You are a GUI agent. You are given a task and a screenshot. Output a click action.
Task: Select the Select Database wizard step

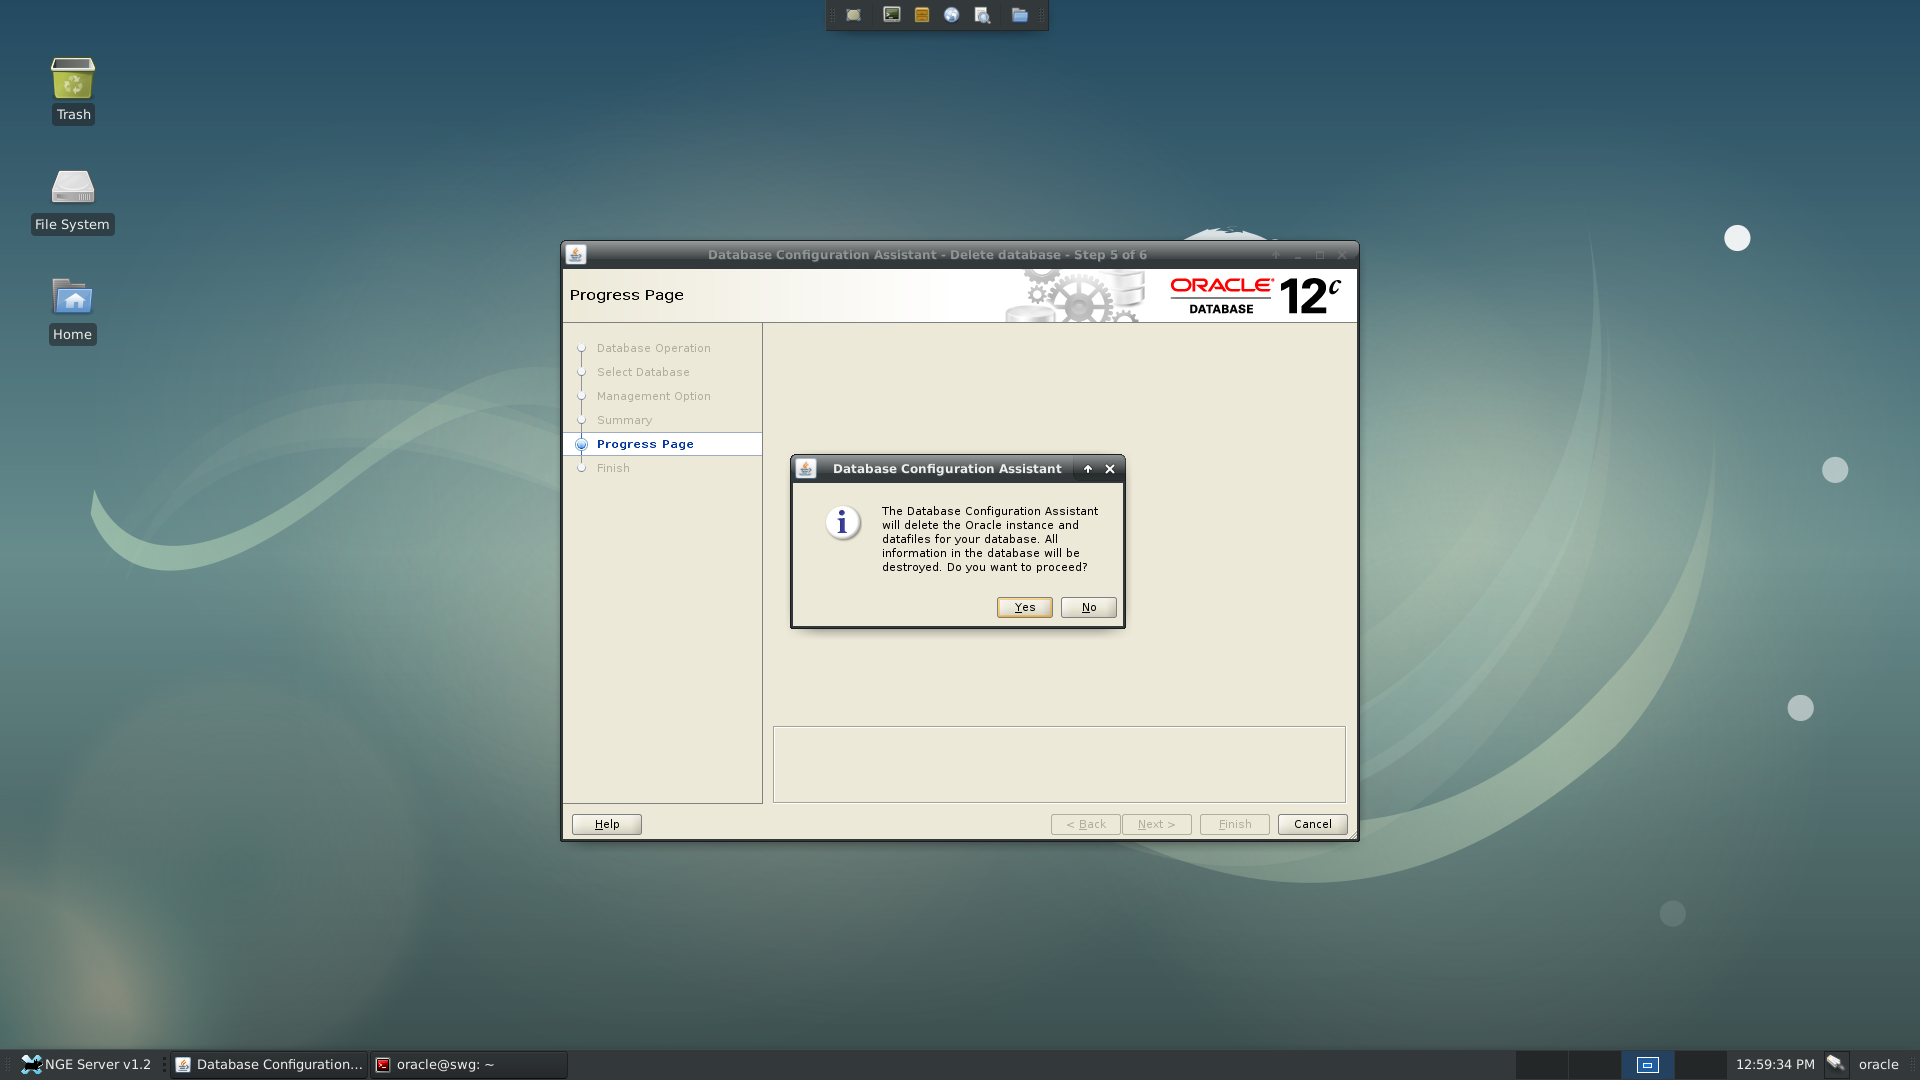tap(643, 372)
